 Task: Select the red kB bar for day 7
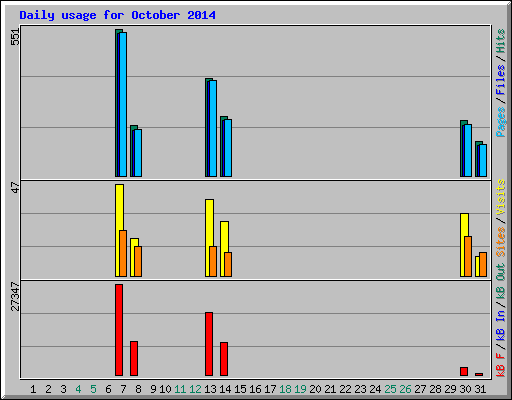coord(119,330)
